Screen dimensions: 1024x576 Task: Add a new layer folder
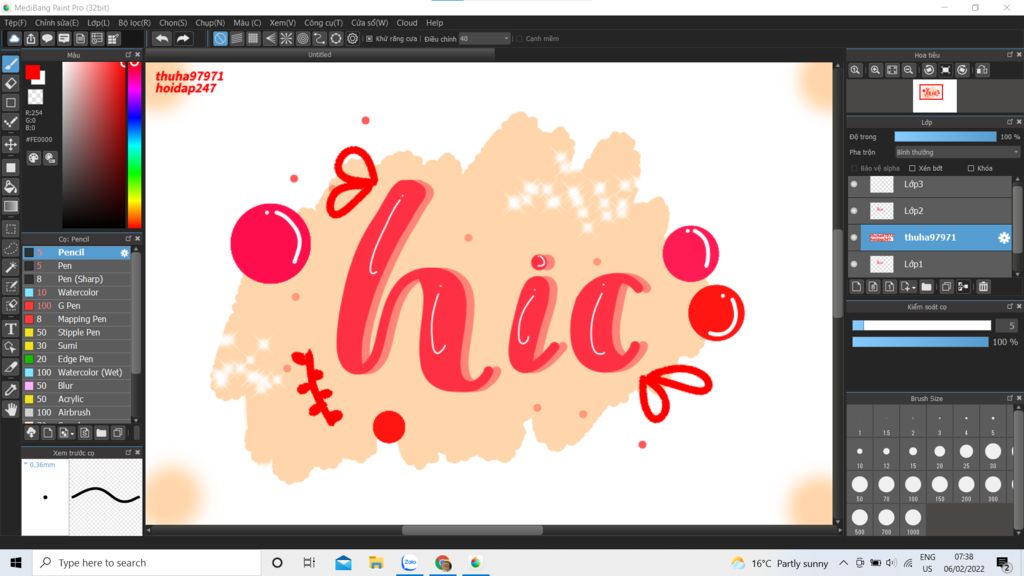click(926, 287)
